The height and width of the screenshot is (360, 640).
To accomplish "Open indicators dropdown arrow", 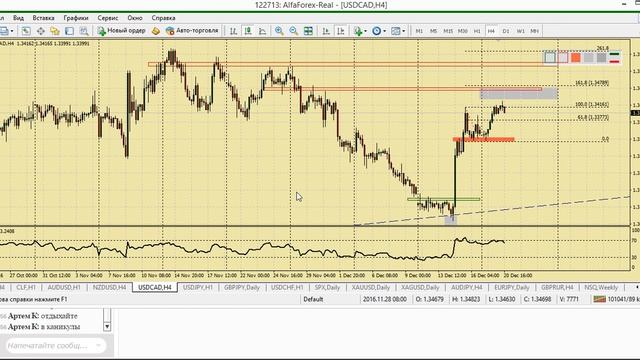I will tap(365, 31).
